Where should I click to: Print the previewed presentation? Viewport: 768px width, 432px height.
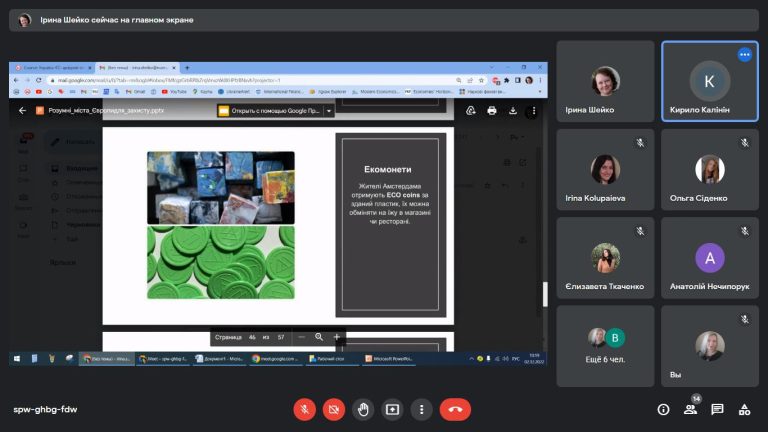[492, 111]
